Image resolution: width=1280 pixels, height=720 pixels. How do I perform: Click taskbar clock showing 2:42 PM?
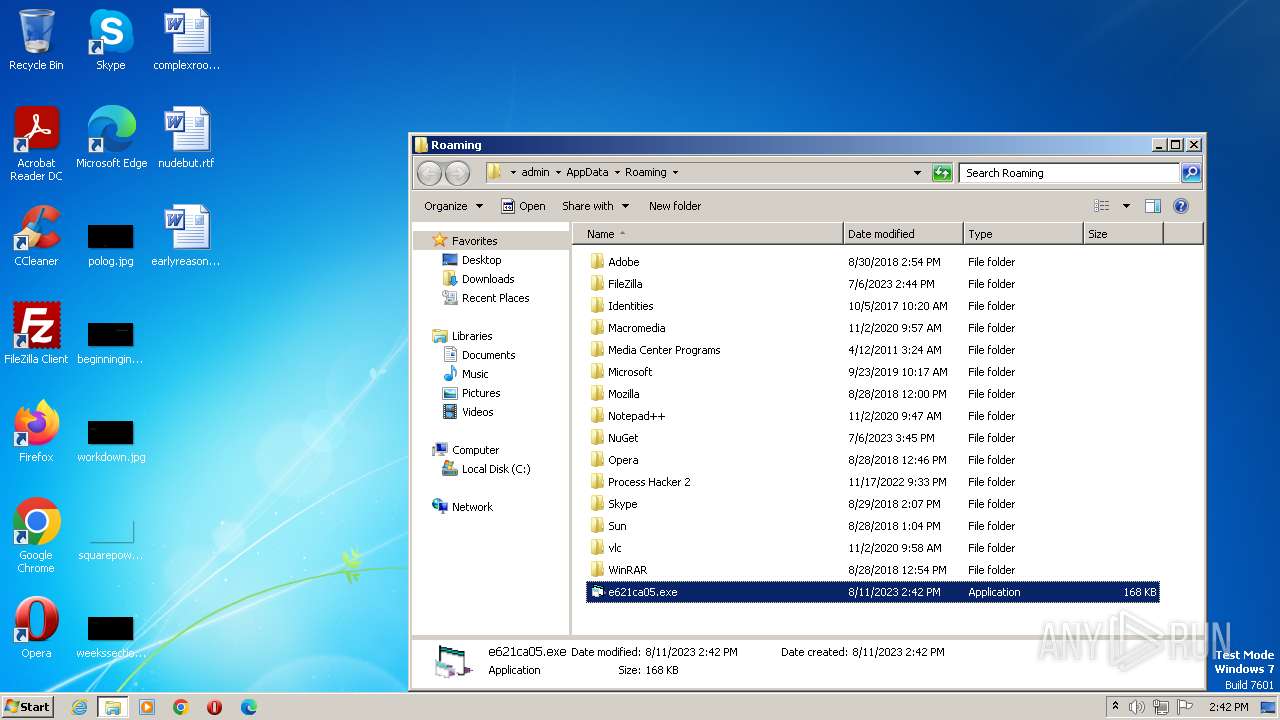coord(1228,707)
